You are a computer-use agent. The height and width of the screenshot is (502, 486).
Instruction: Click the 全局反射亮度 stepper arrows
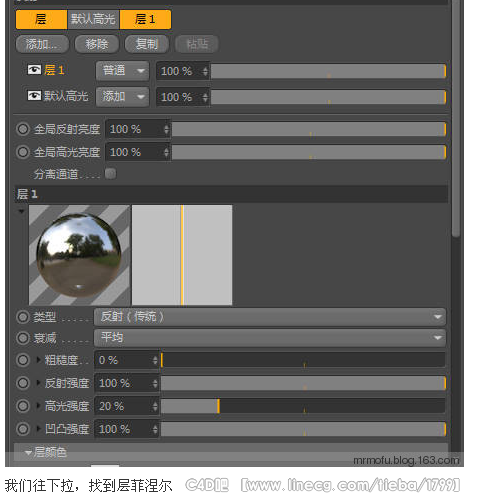pyautogui.click(x=167, y=129)
